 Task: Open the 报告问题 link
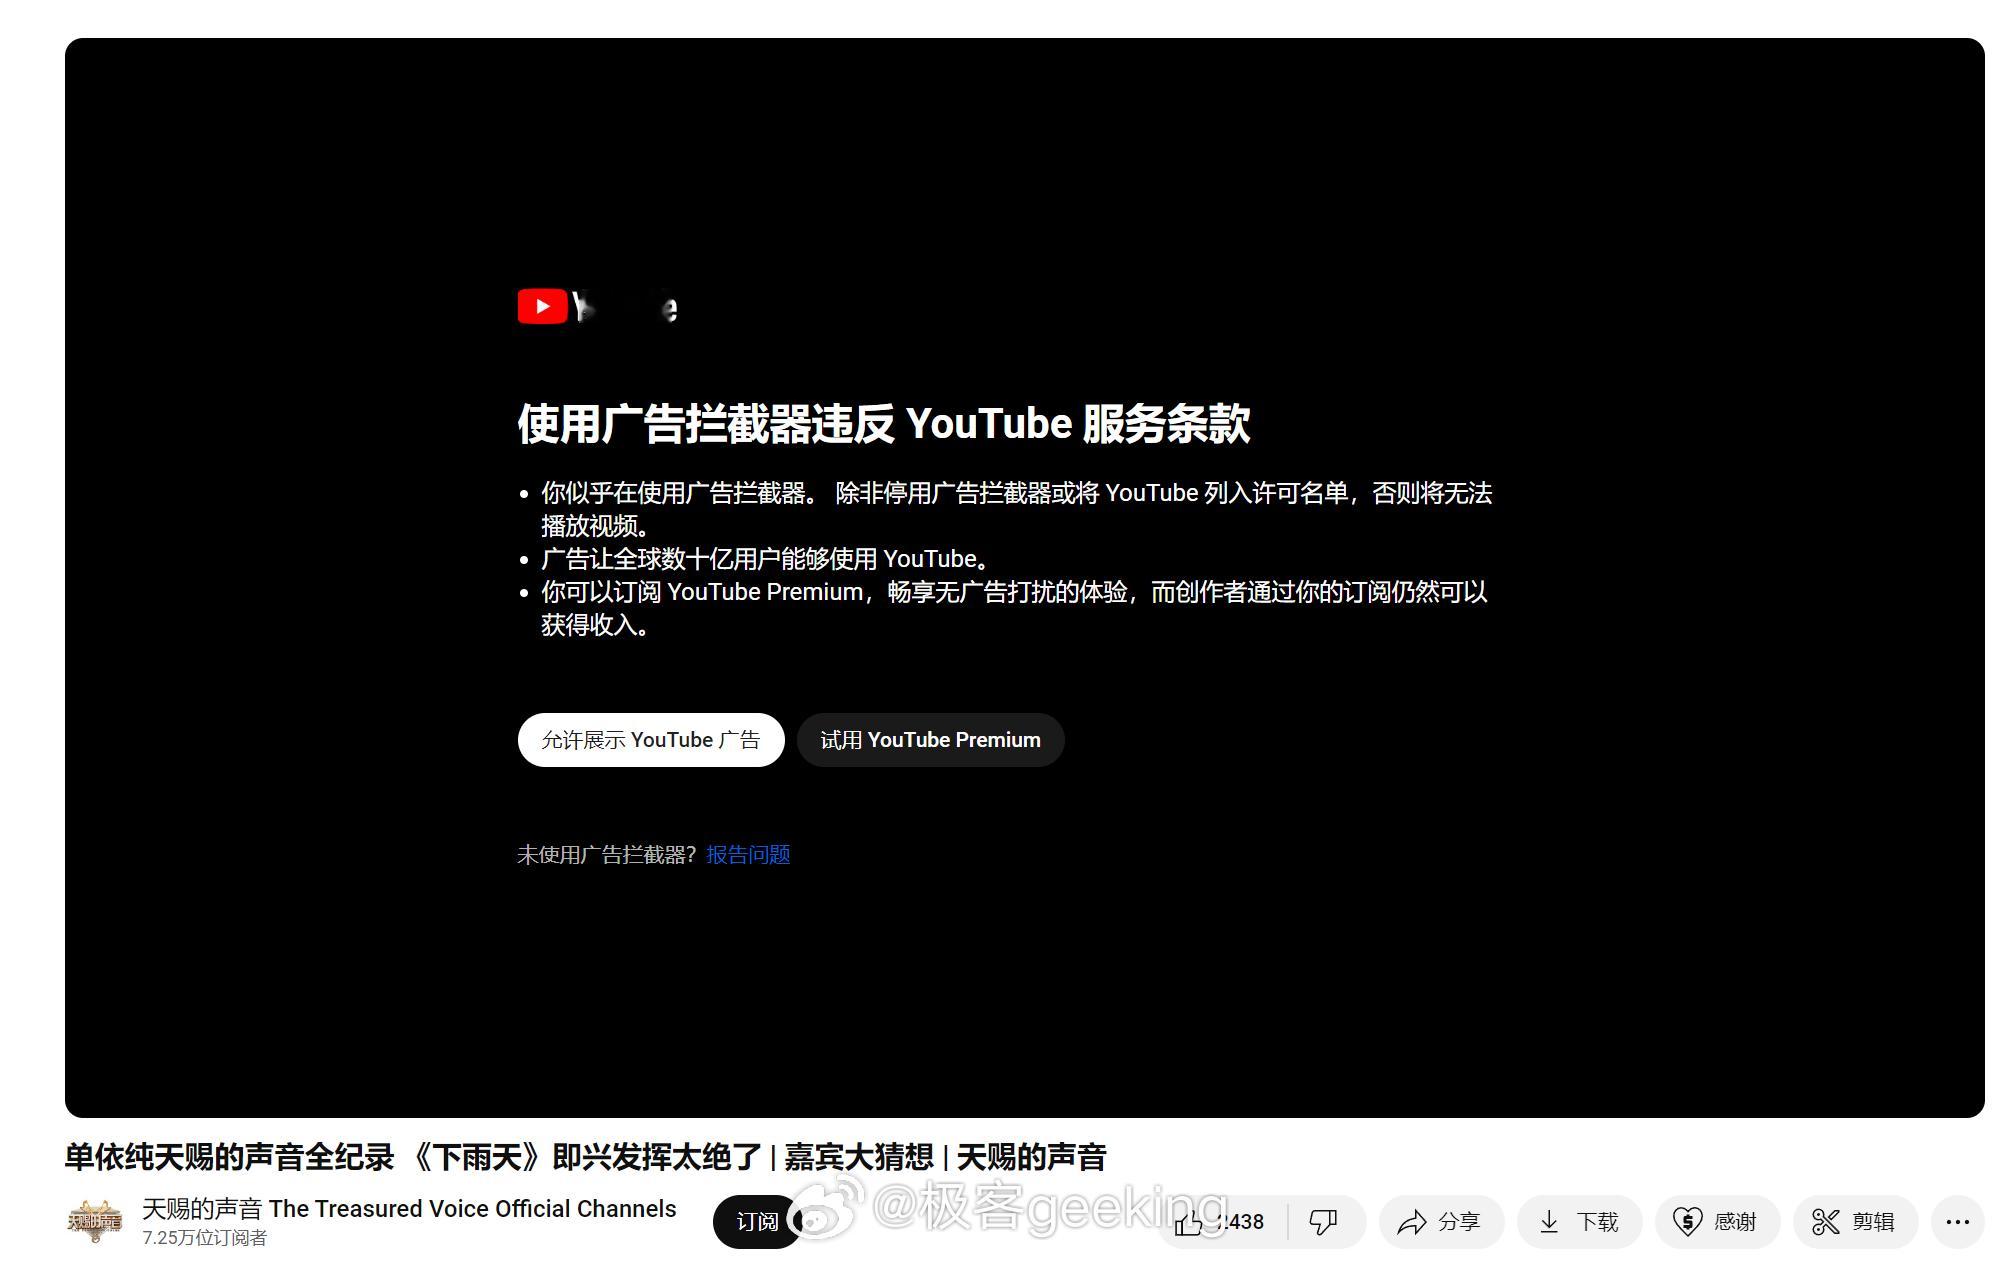[x=748, y=855]
